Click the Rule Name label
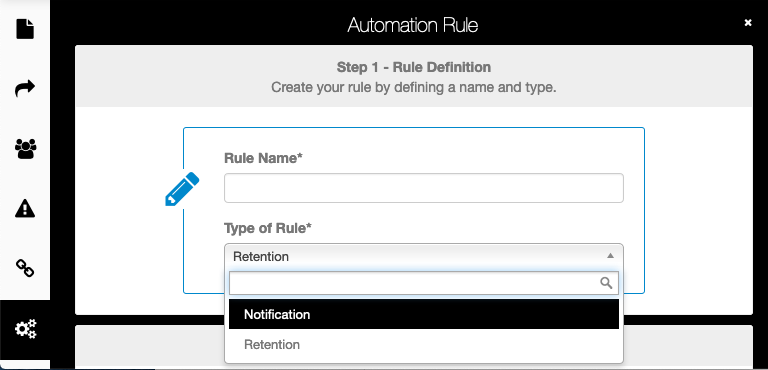 pyautogui.click(x=263, y=158)
